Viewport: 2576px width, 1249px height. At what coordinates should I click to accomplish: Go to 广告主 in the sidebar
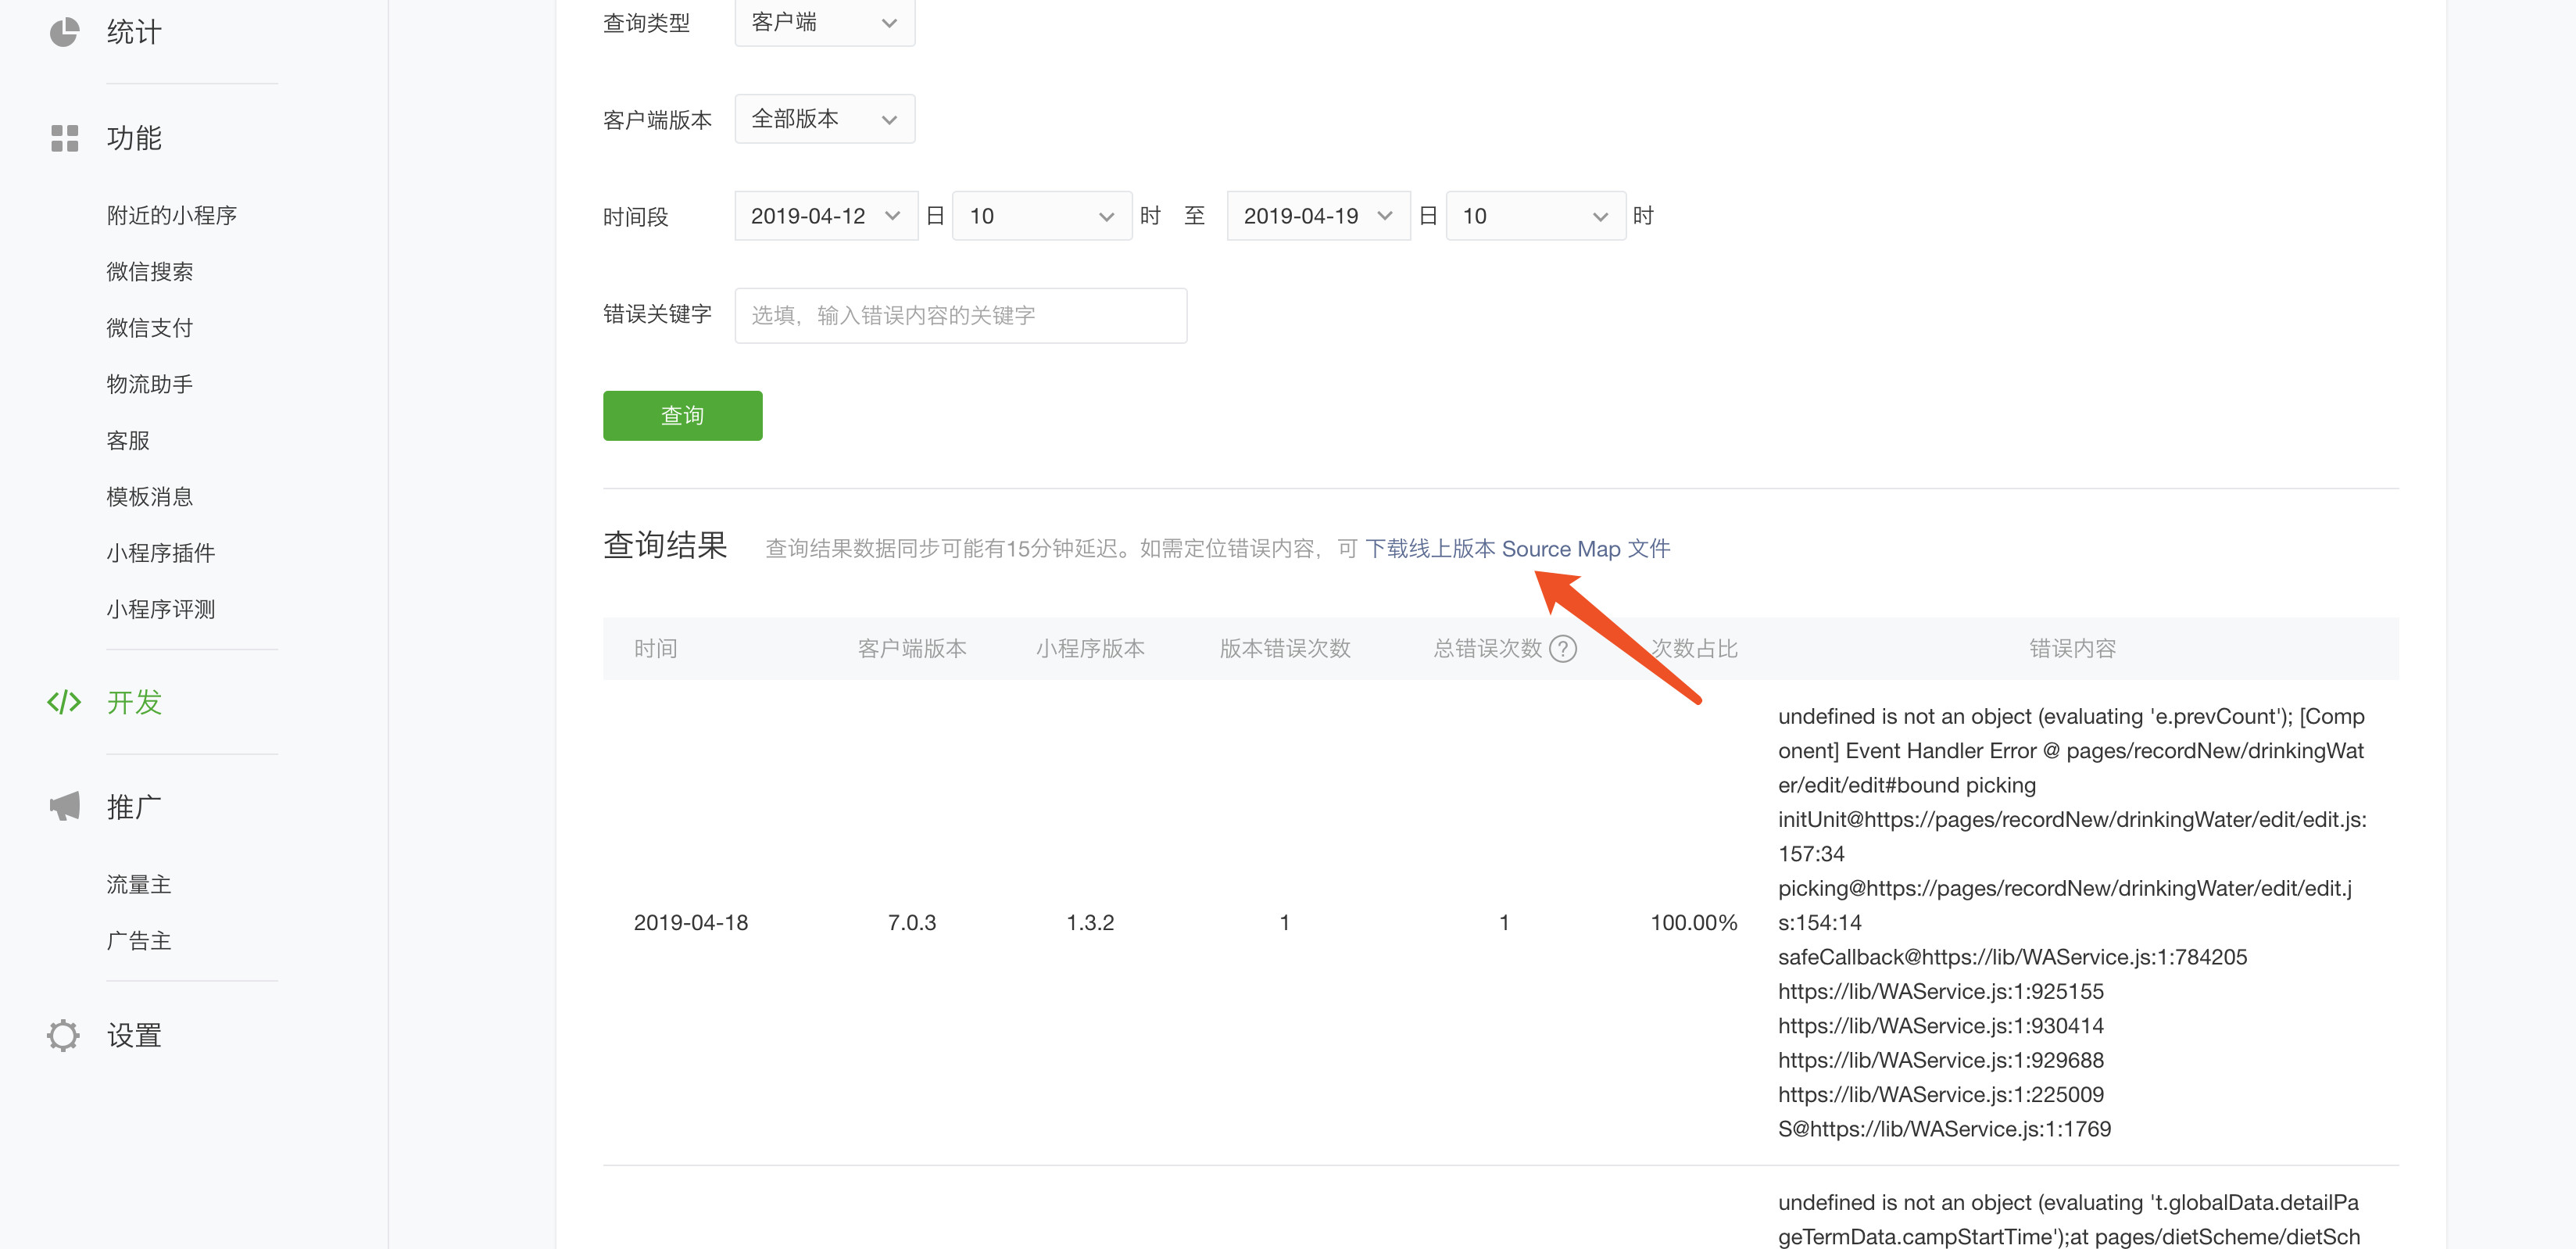(139, 940)
